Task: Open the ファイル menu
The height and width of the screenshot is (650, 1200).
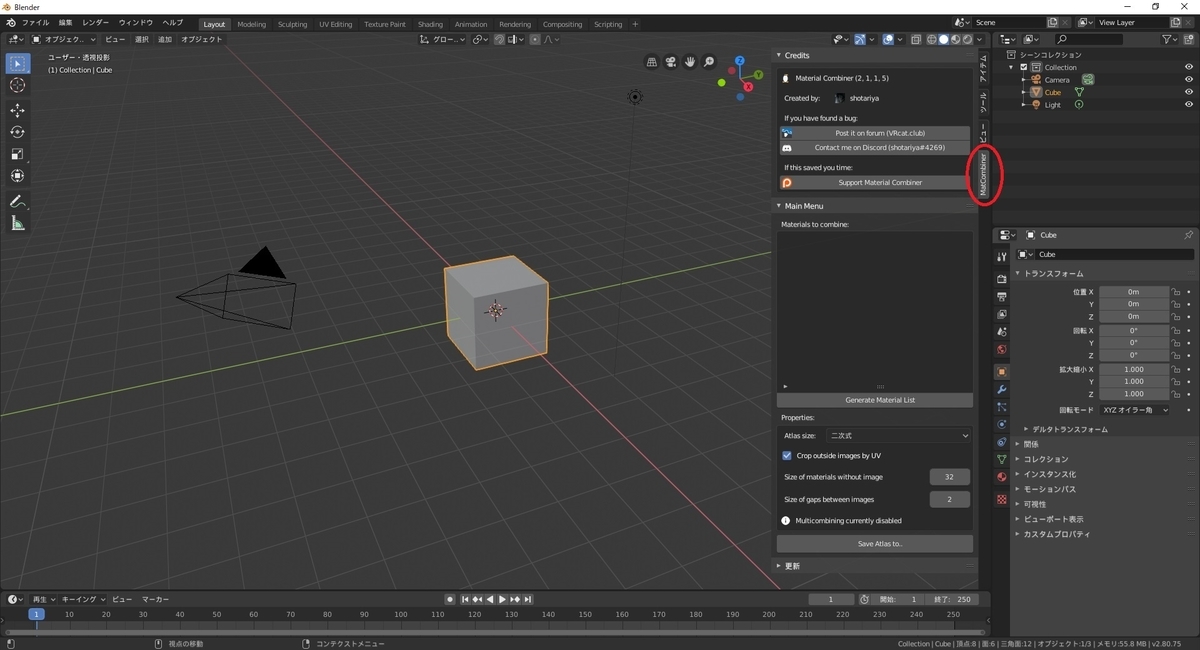Action: pyautogui.click(x=35, y=22)
